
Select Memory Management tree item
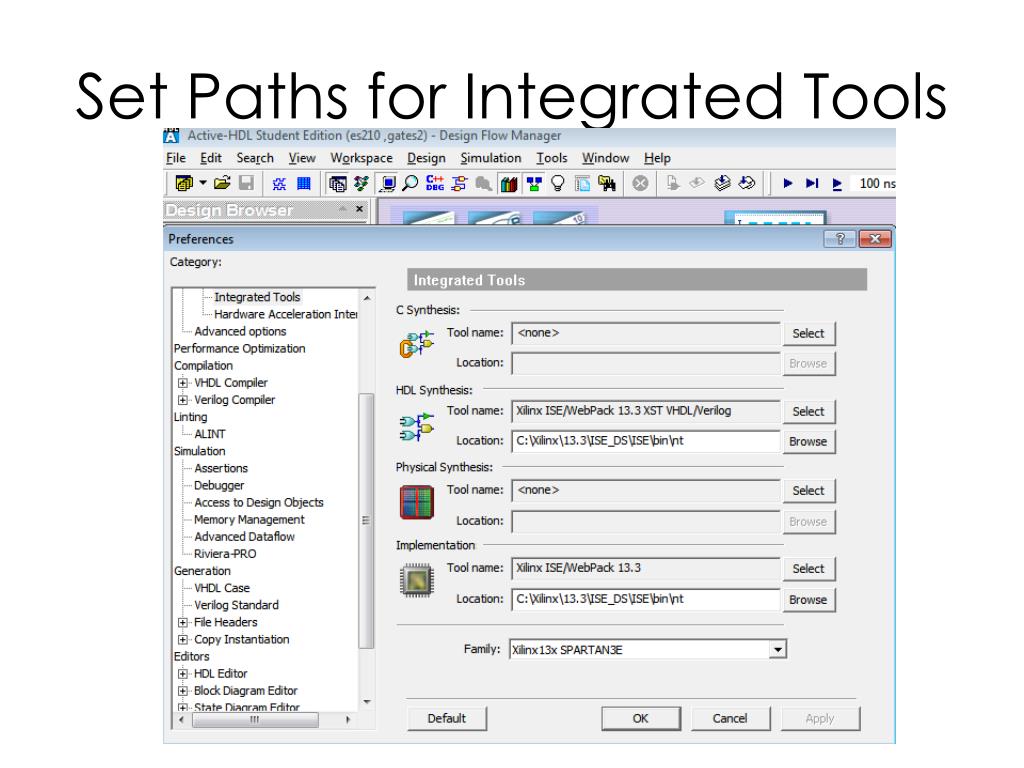[x=249, y=519]
